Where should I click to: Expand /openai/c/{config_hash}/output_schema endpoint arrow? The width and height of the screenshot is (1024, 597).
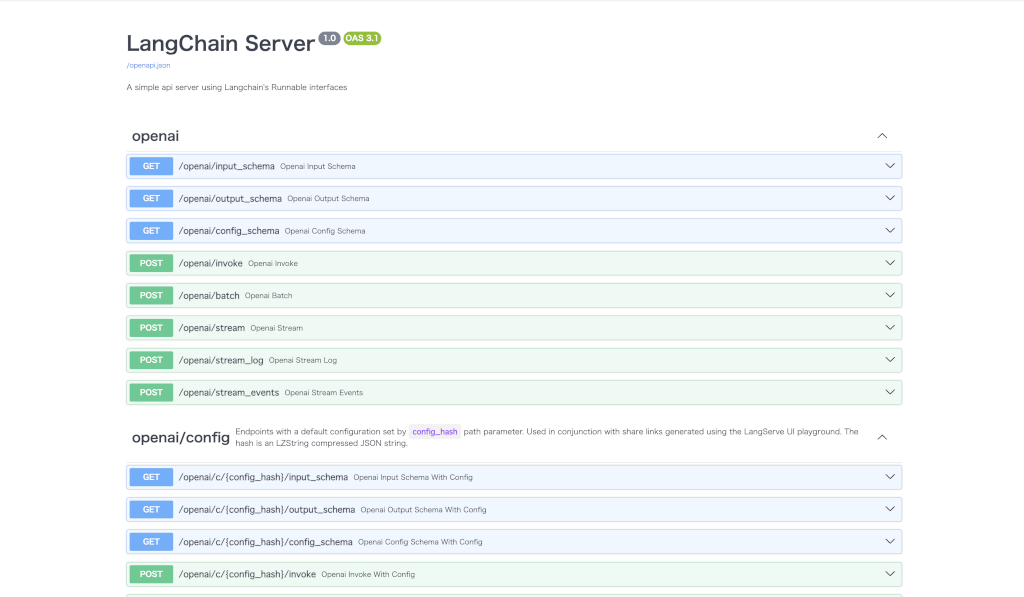coord(889,509)
